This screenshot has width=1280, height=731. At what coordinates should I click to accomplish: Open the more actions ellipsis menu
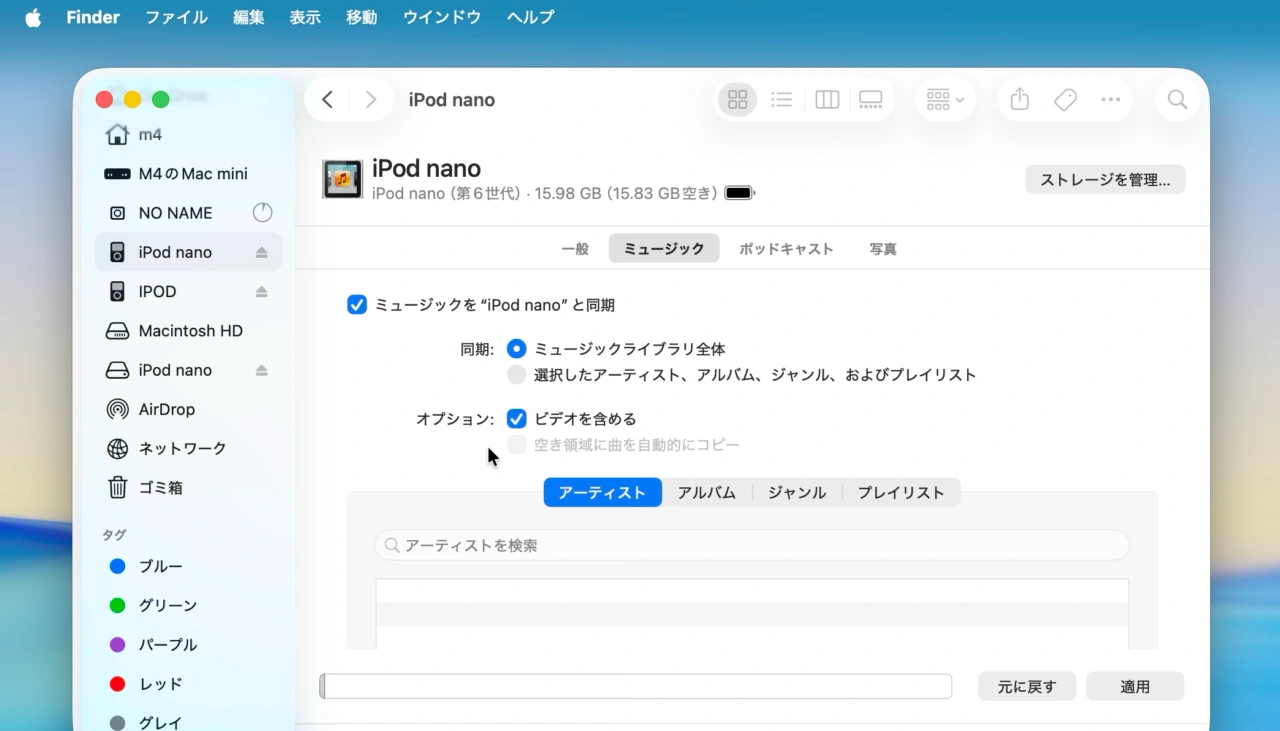click(1111, 100)
